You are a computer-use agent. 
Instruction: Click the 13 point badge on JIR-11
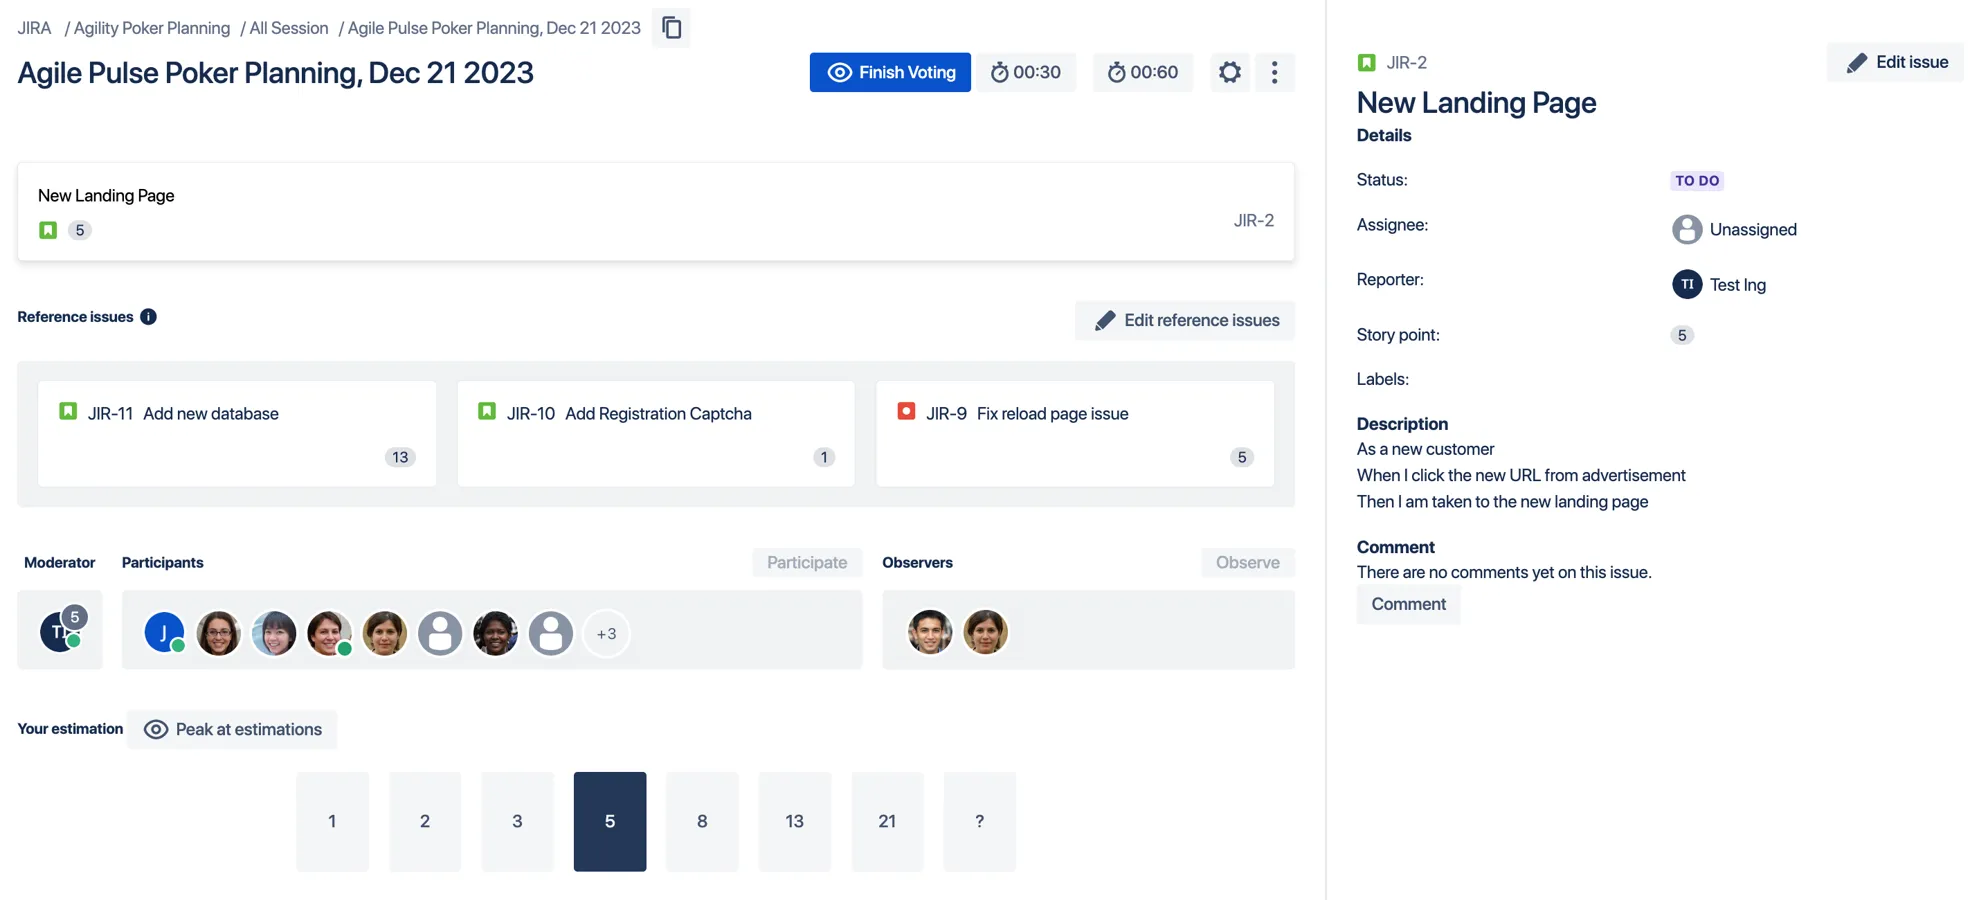(x=400, y=457)
